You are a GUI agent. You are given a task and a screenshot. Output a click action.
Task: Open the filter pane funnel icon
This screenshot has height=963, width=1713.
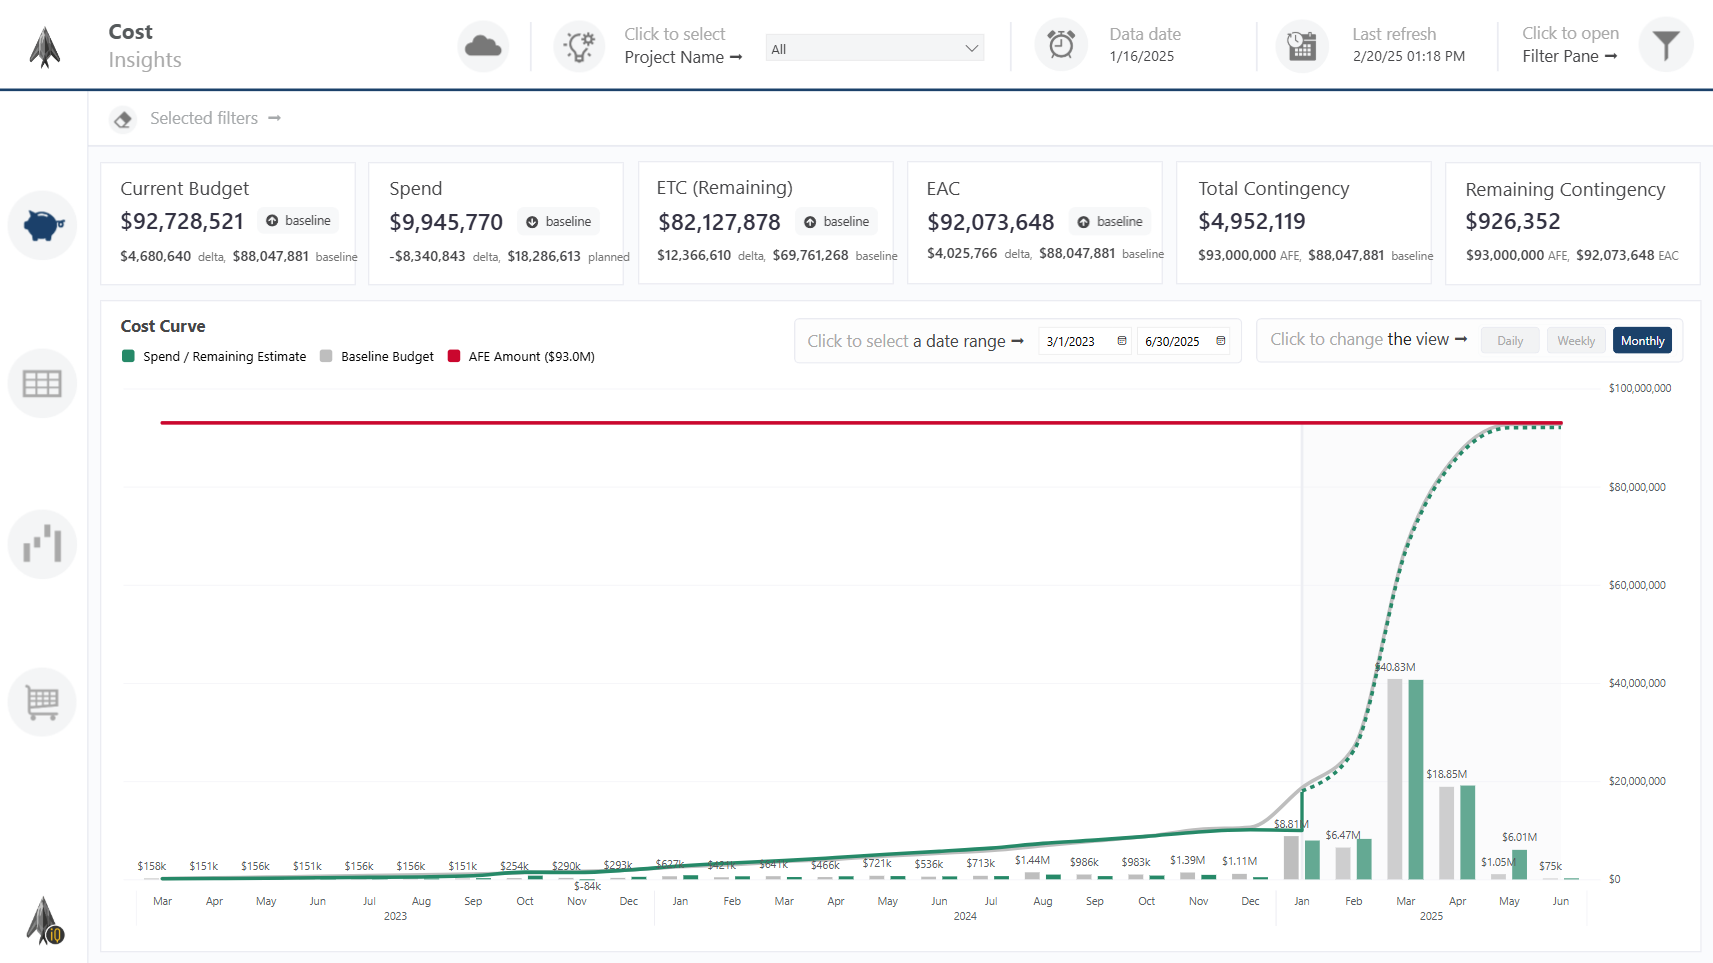pos(1666,45)
